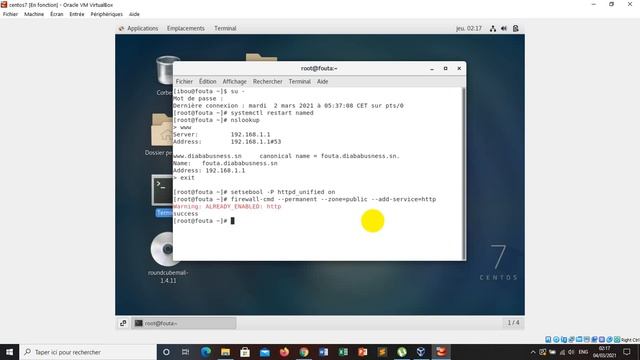Open Sublime Text from the taskbar
The width and height of the screenshot is (640, 360).
pos(382,352)
